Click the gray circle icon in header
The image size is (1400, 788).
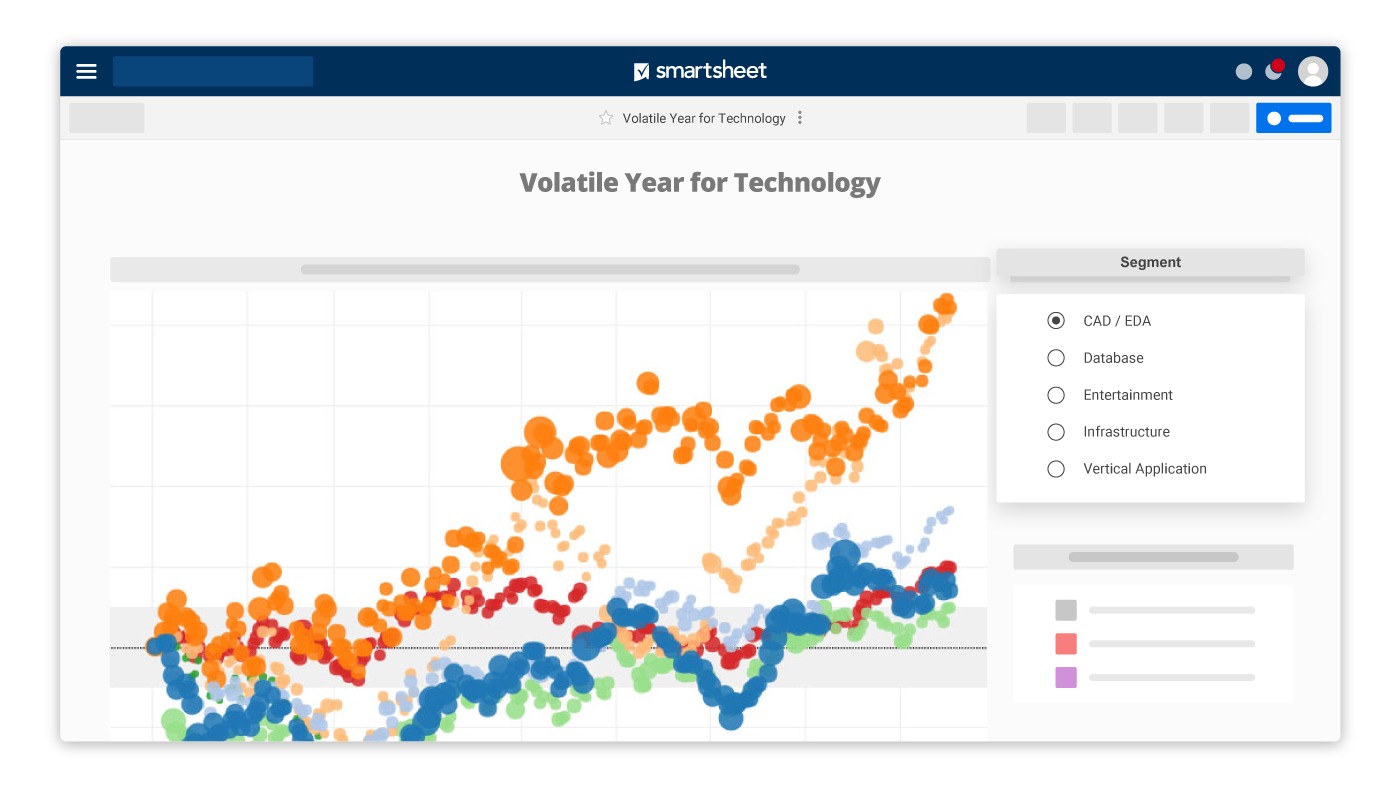1244,71
